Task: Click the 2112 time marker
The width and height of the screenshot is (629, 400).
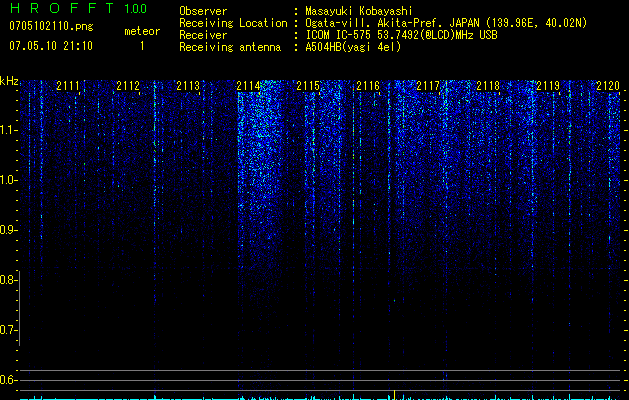Action: click(128, 85)
